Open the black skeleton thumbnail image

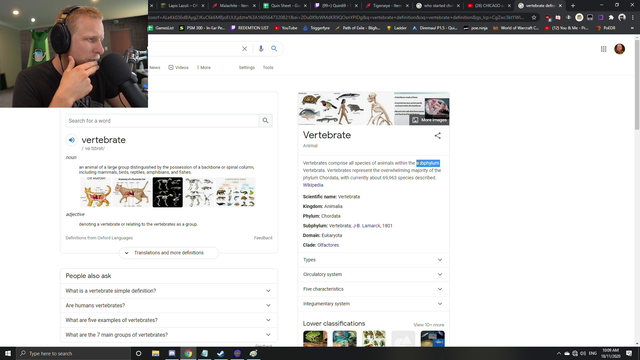(x=168, y=192)
